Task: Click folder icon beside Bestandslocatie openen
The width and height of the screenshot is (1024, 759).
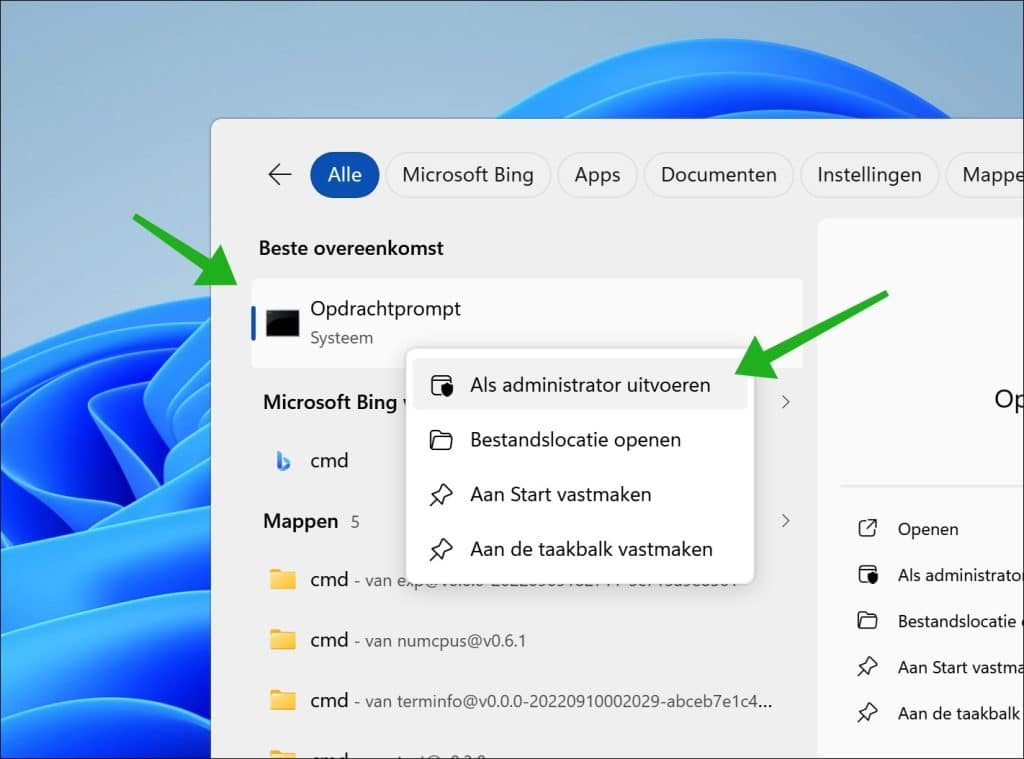Action: (x=441, y=440)
